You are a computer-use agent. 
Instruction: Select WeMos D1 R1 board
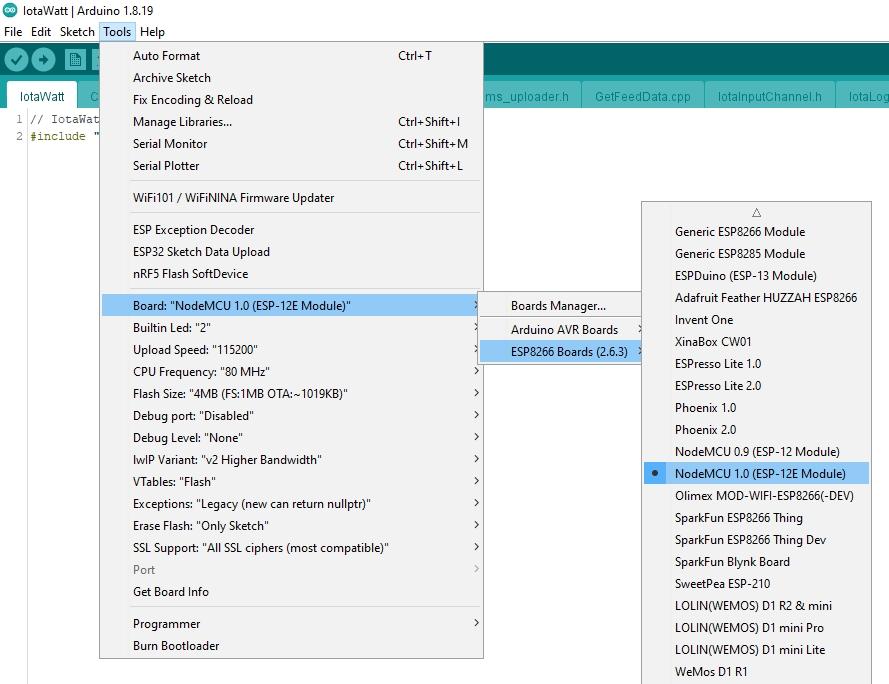(x=756, y=672)
